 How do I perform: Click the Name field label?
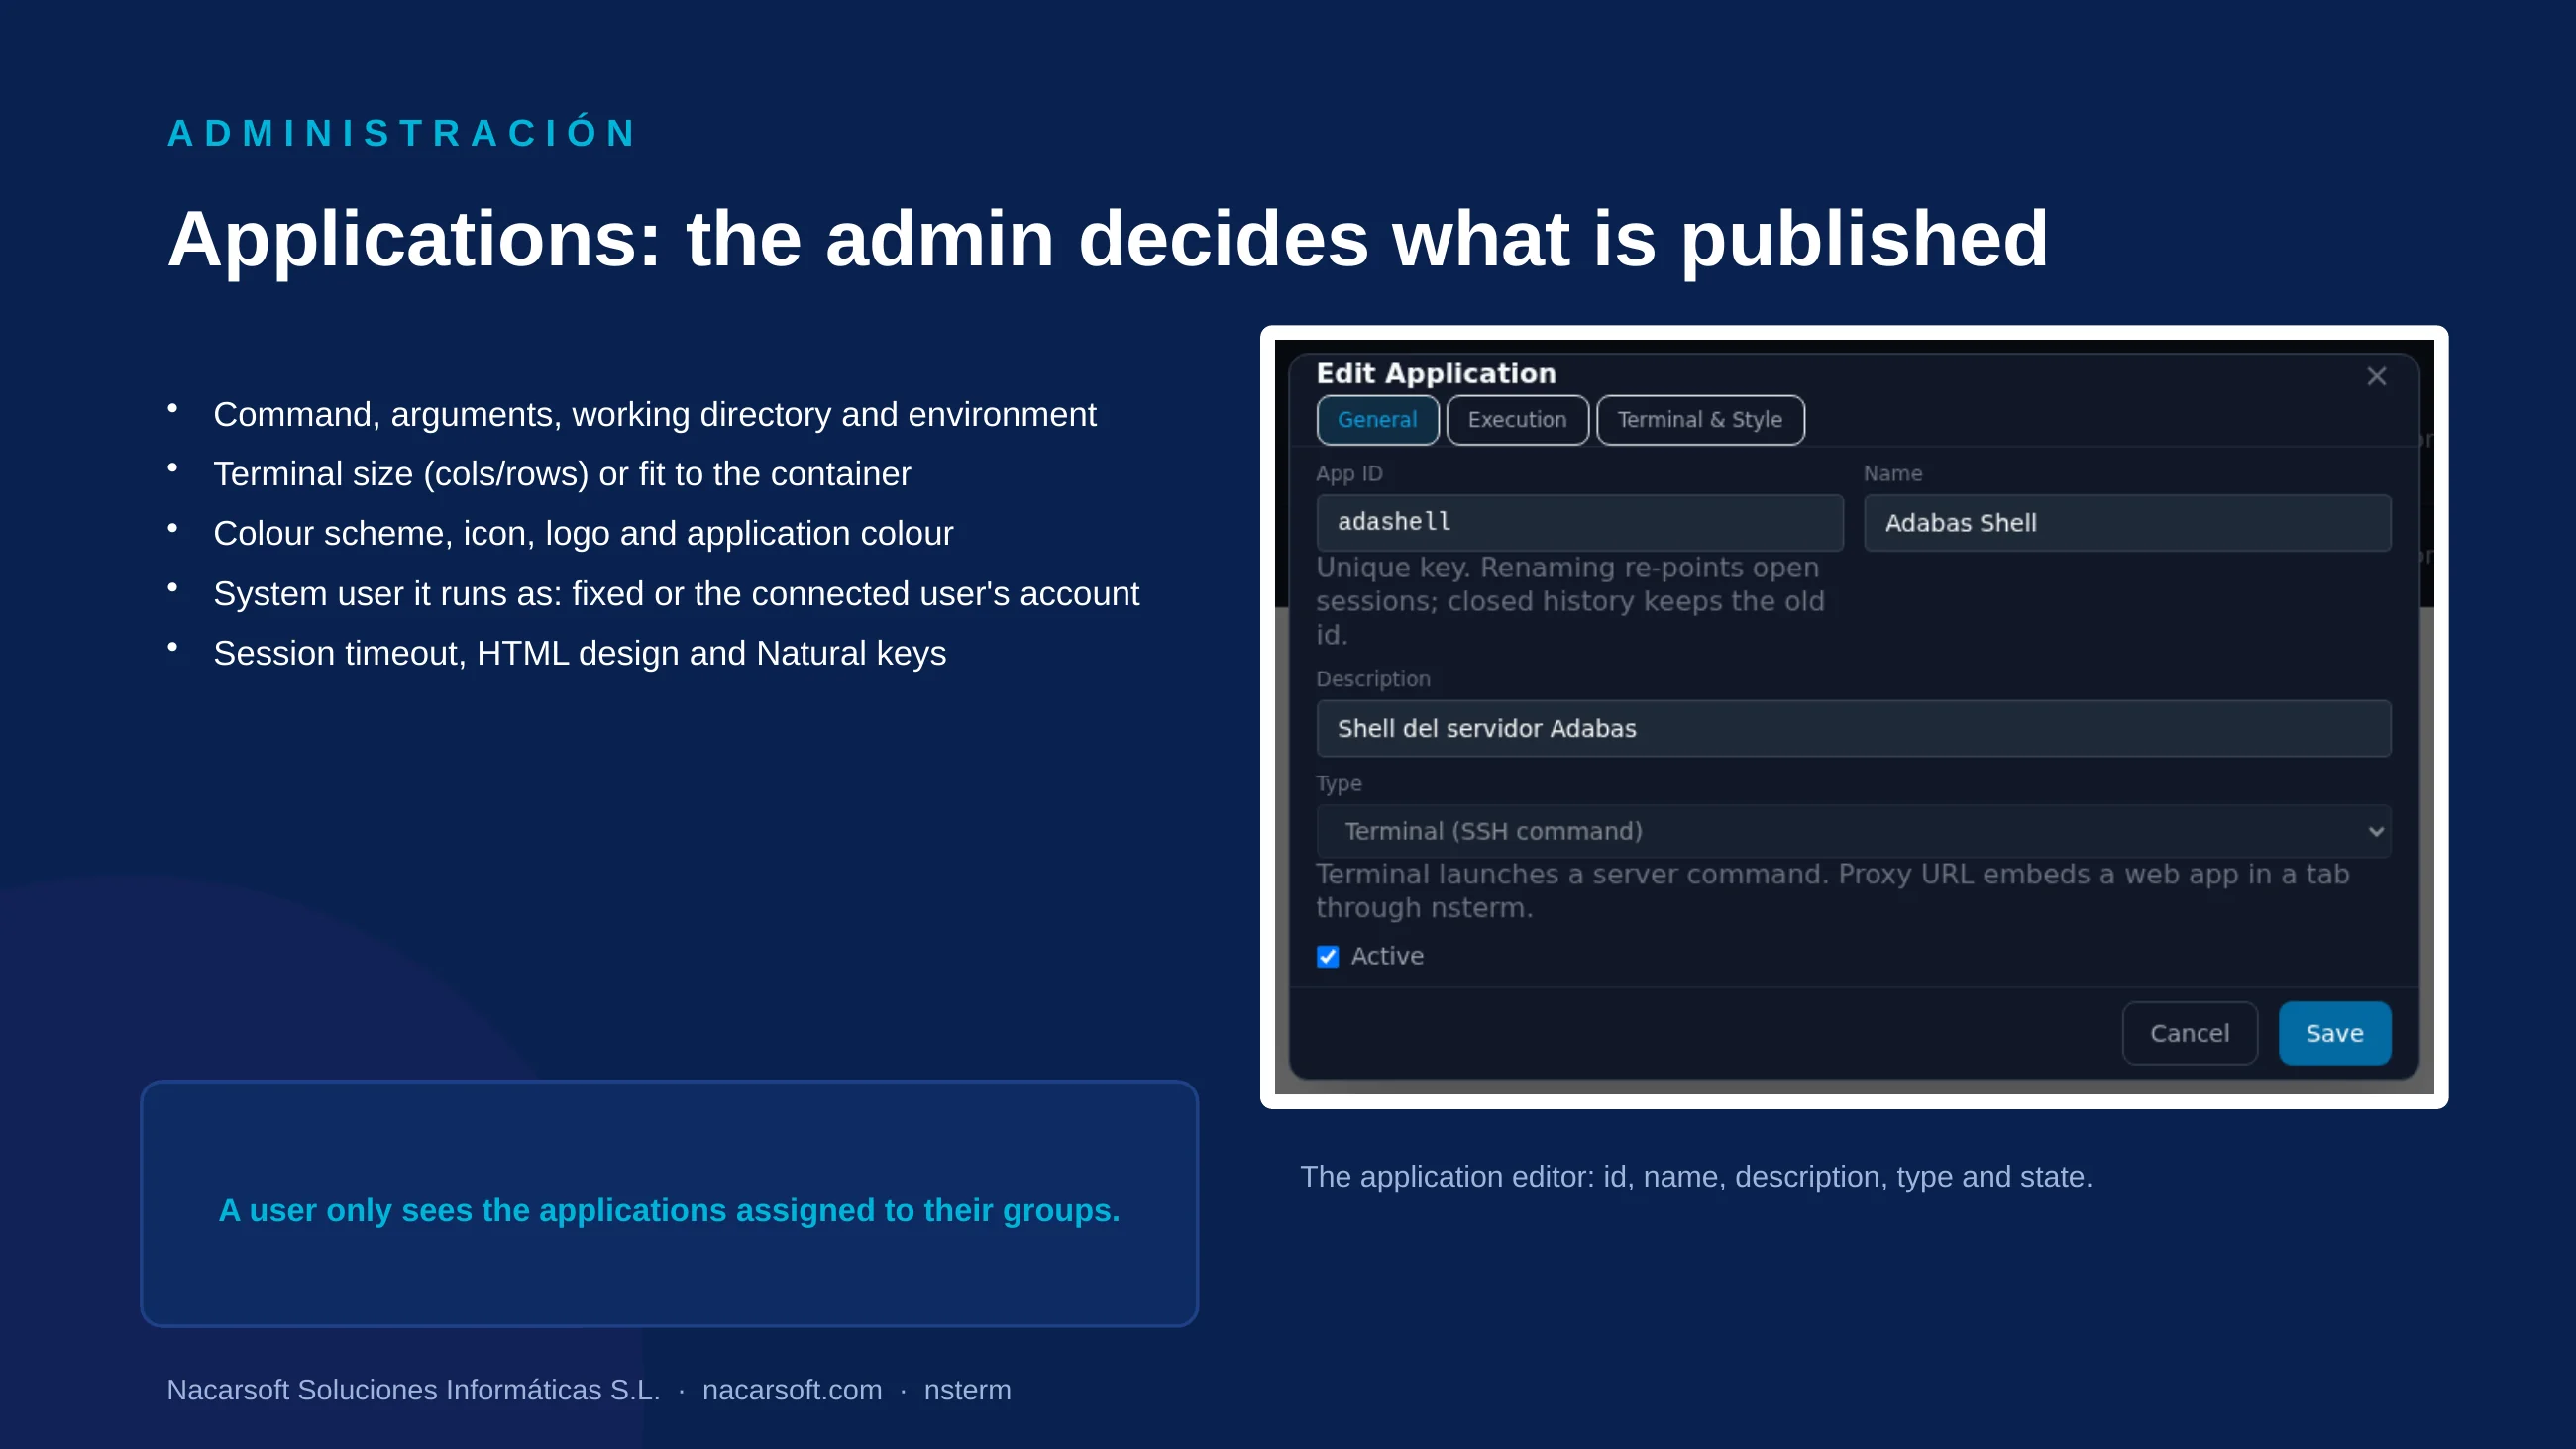1892,474
